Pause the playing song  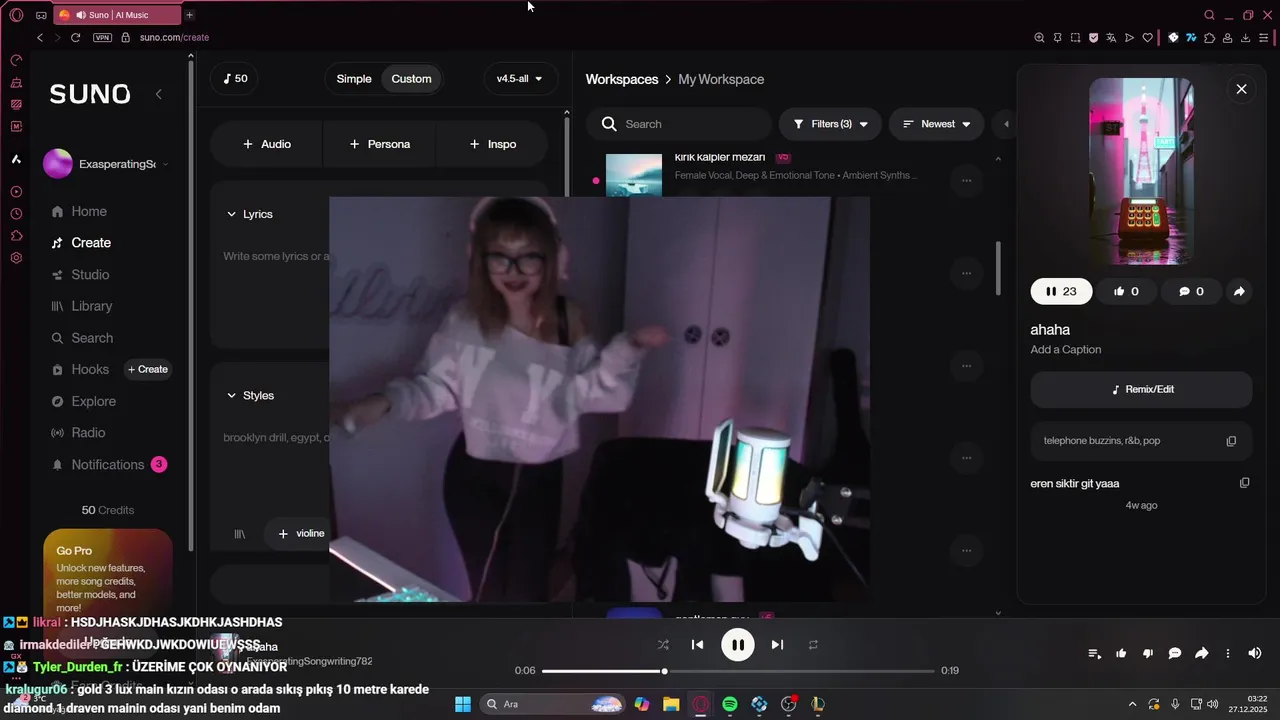pyautogui.click(x=738, y=645)
